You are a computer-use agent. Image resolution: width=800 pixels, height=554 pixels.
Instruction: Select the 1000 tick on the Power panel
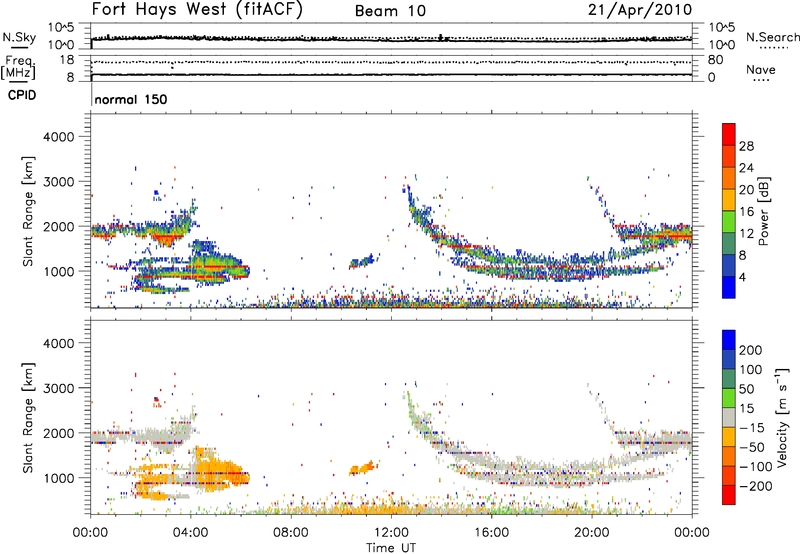point(58,271)
